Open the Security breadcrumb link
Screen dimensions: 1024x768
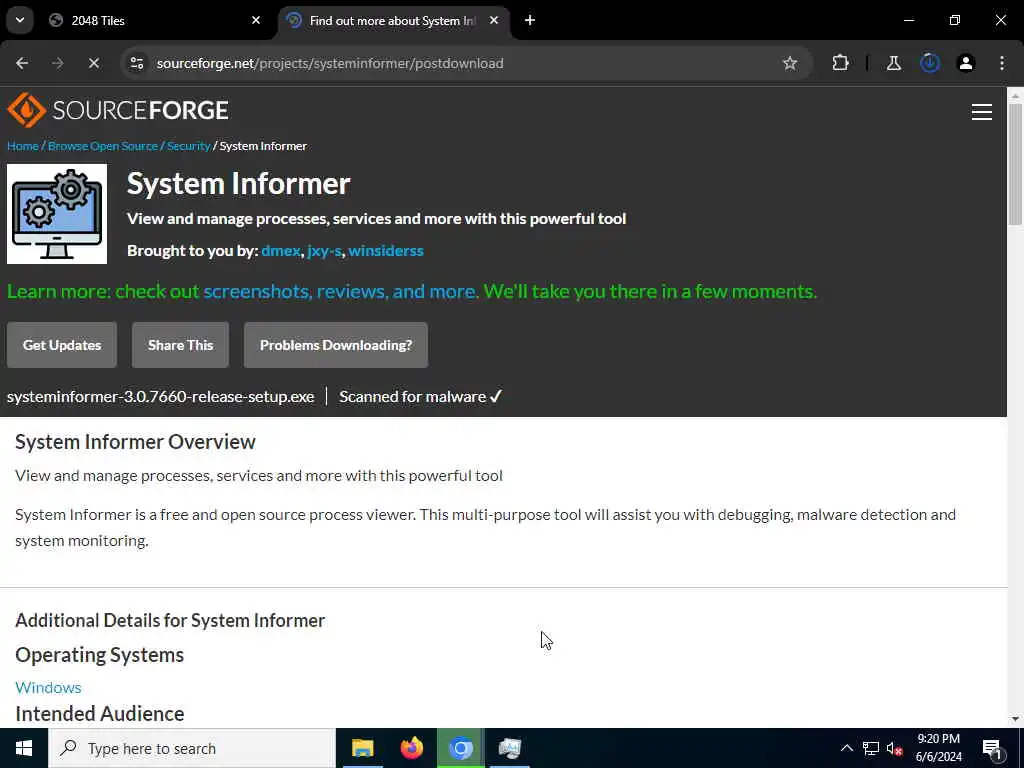click(x=189, y=146)
